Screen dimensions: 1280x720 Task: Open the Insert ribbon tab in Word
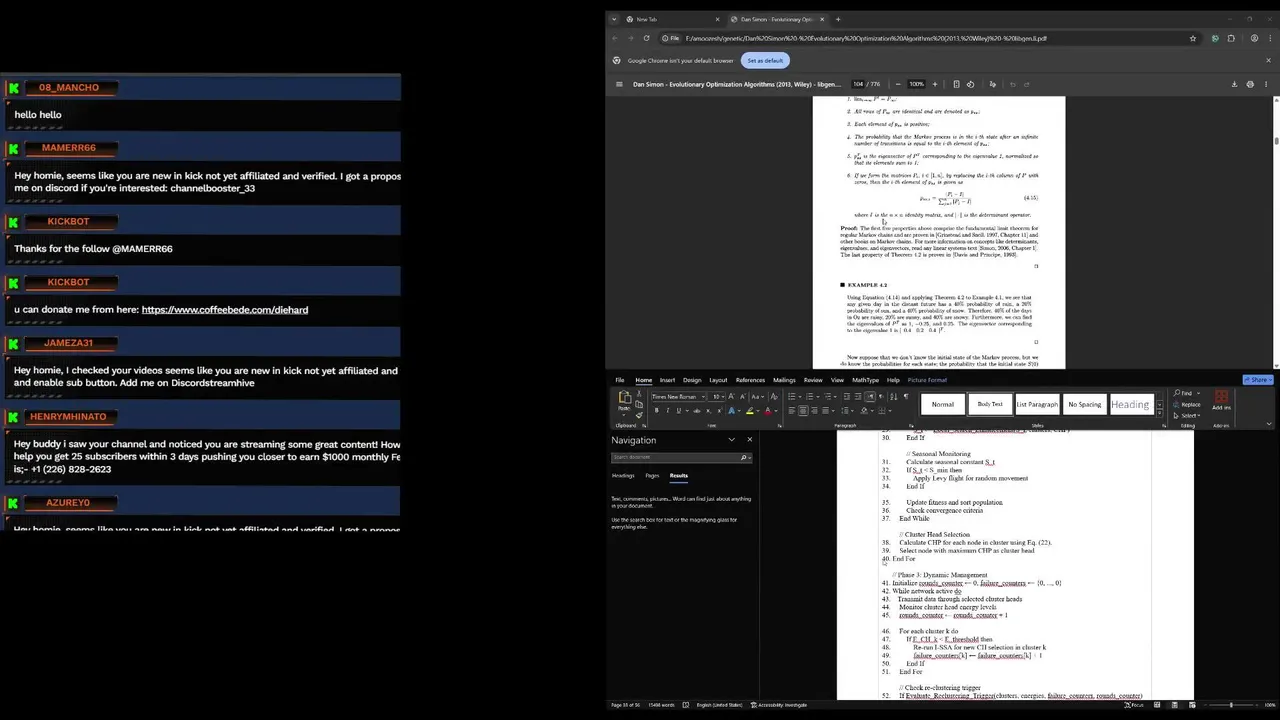click(667, 380)
